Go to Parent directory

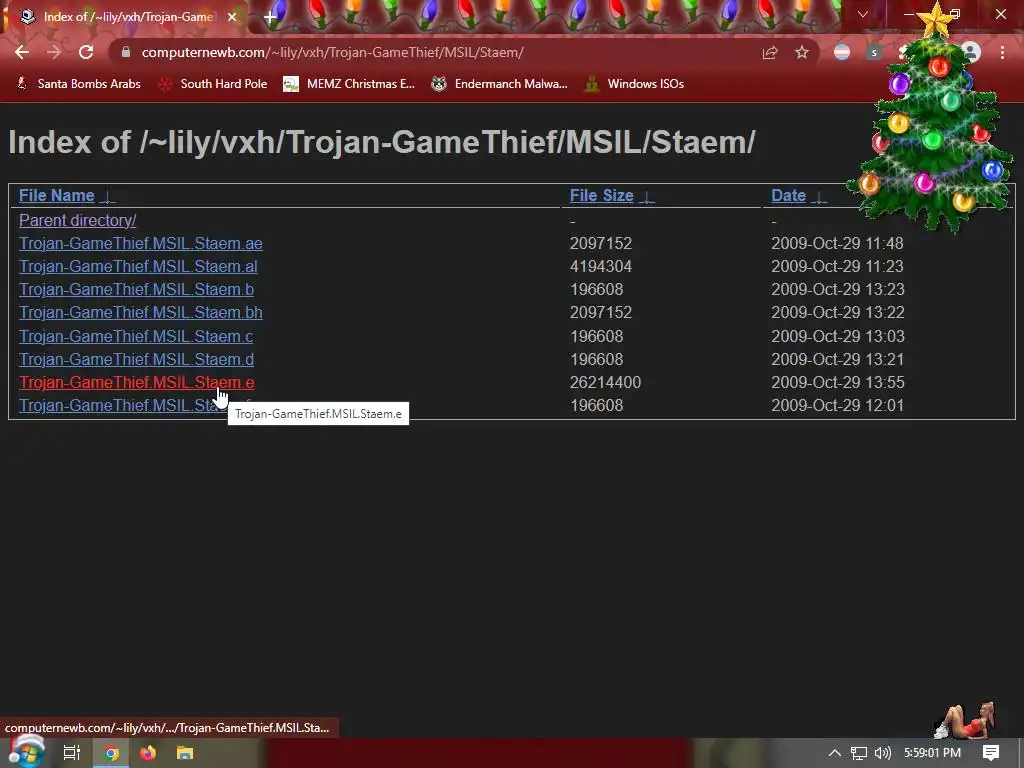78,220
